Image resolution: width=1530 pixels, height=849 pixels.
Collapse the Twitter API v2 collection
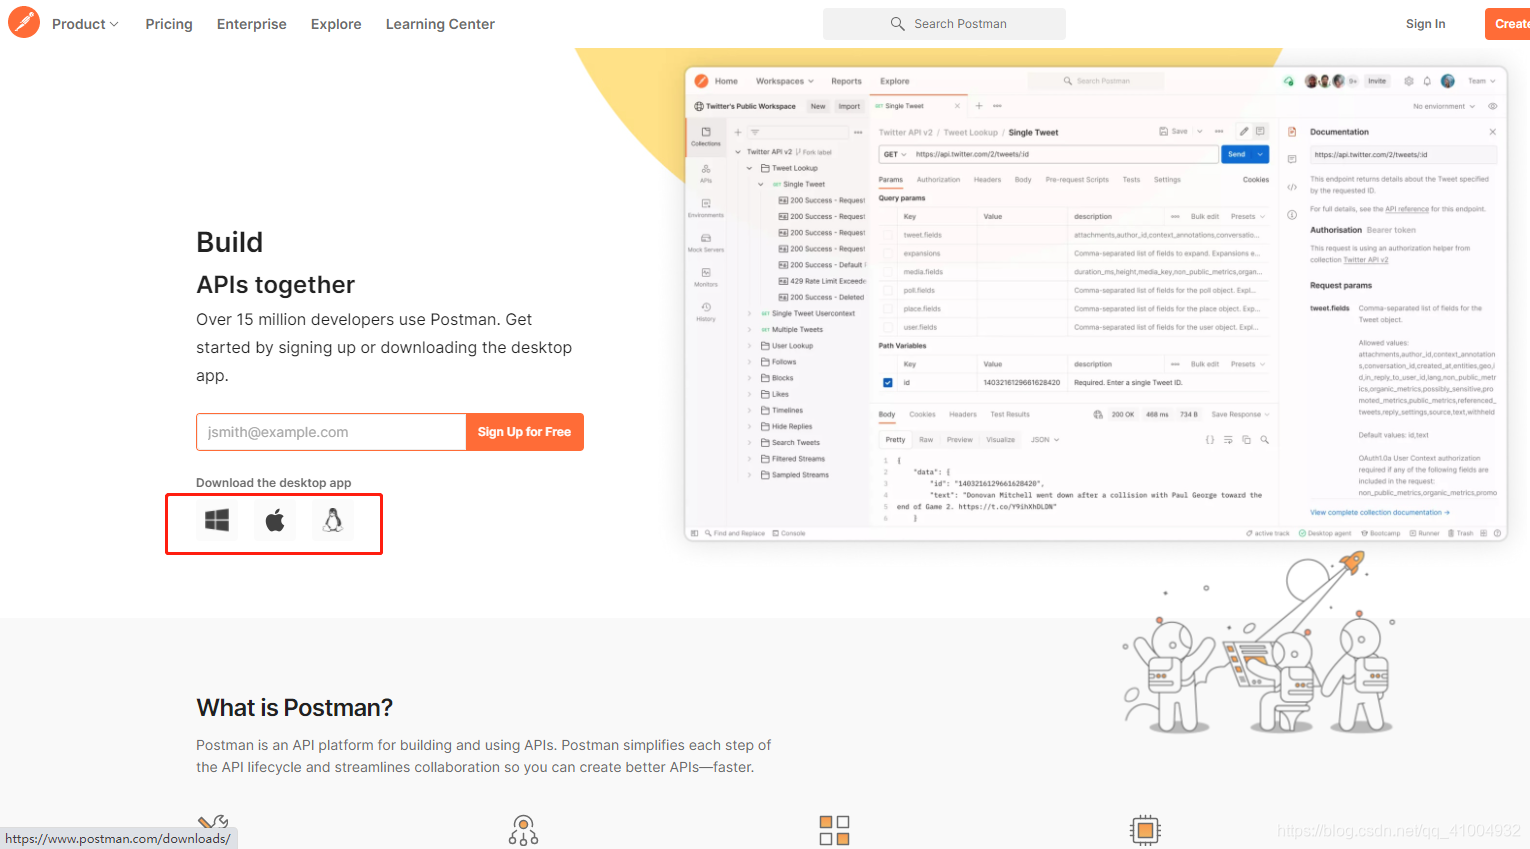[738, 152]
